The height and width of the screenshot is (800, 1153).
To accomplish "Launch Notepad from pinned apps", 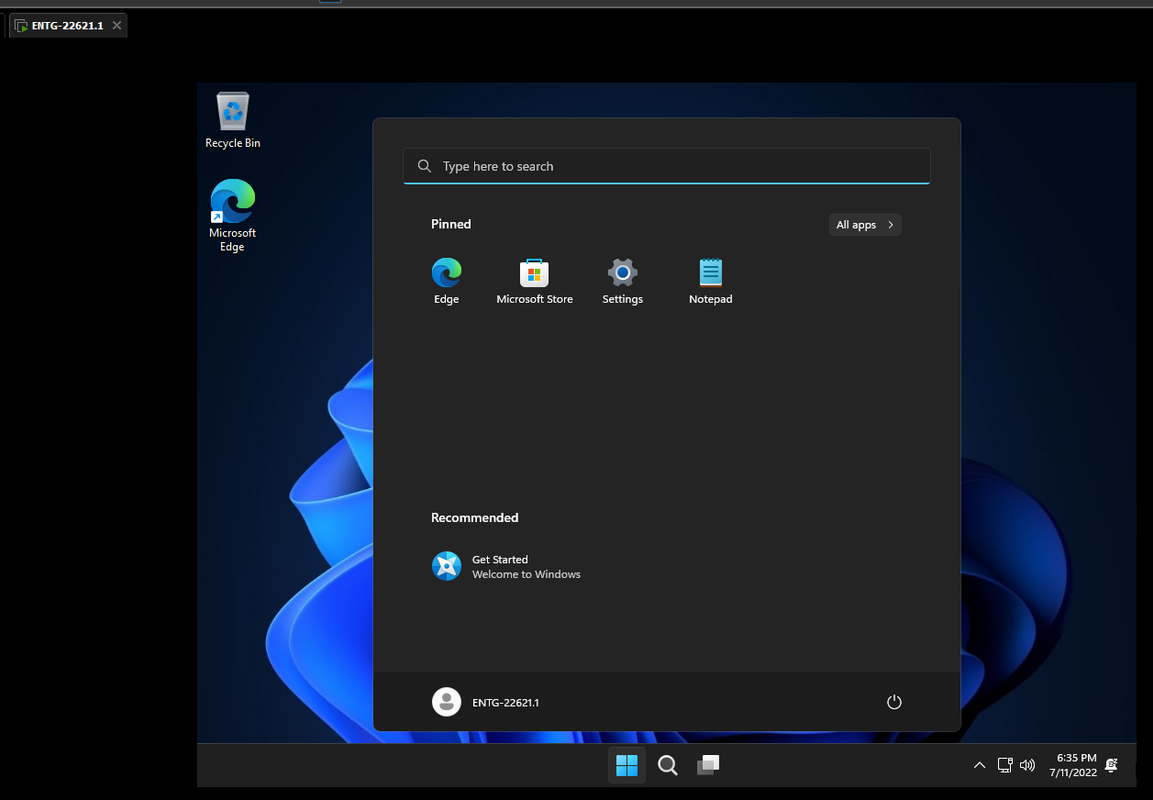I will [x=710, y=281].
